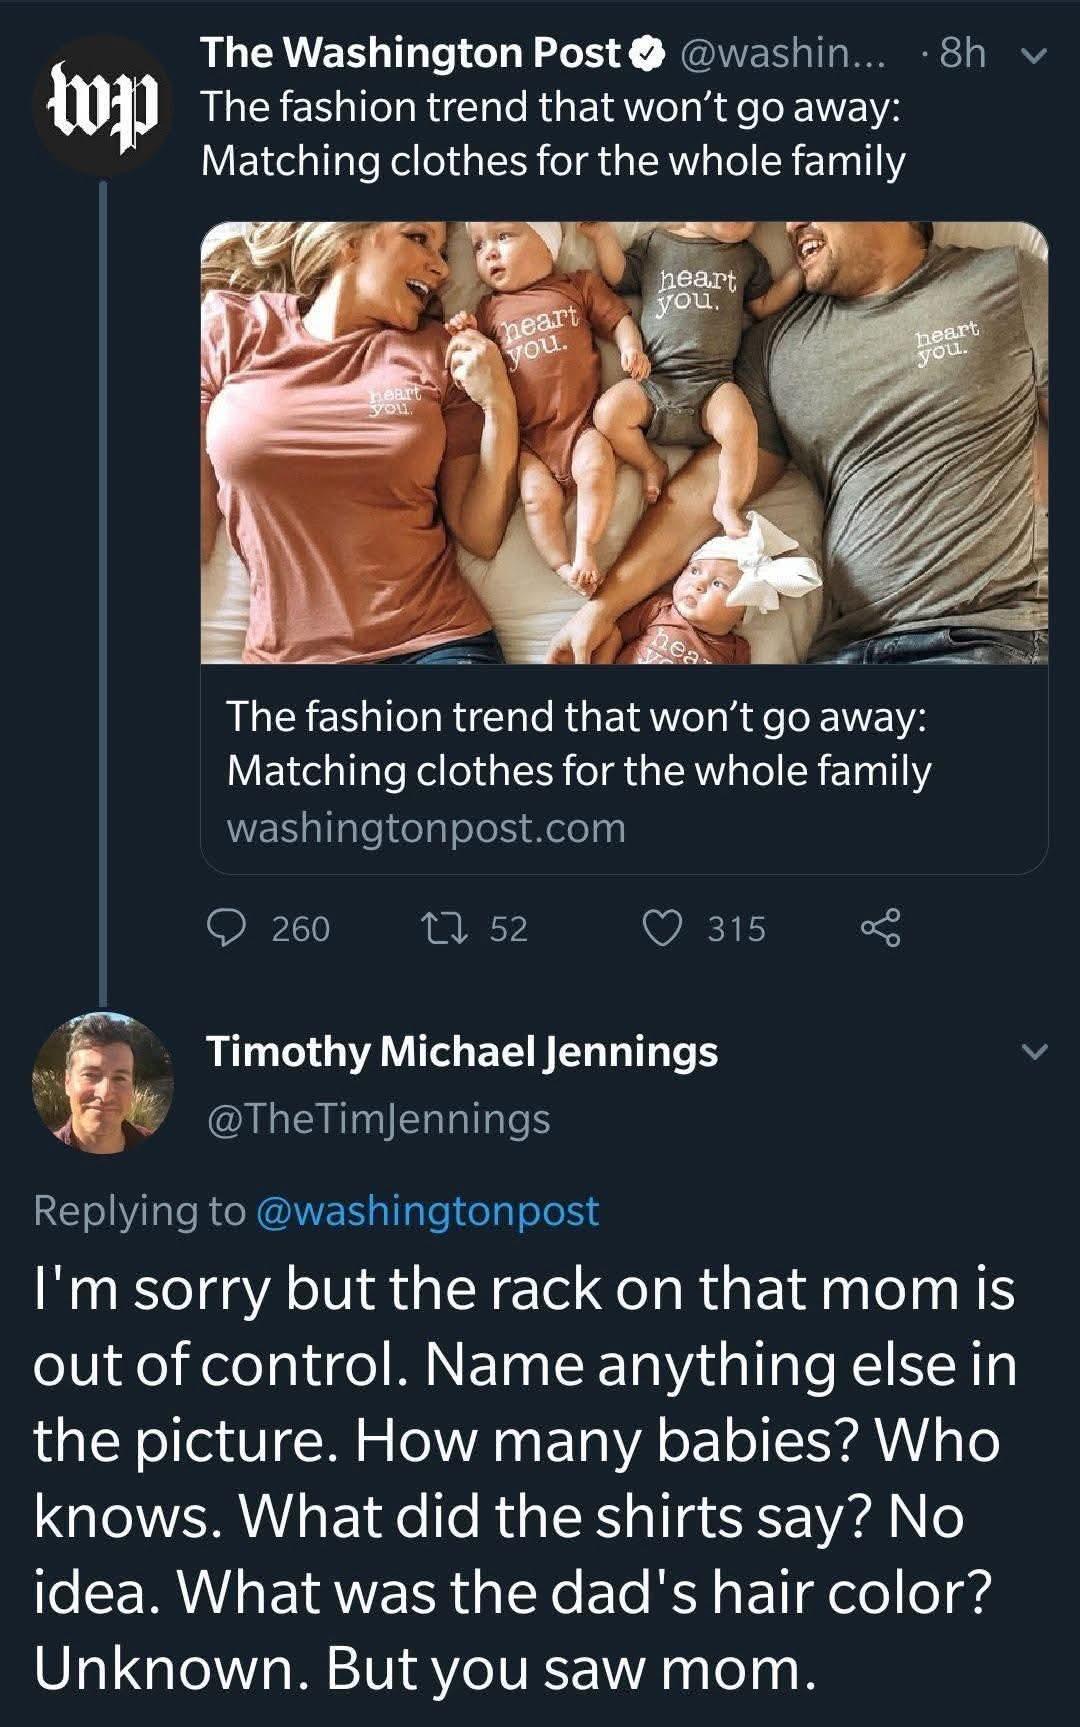
Task: Tap the share icon under the tweet
Action: 880,928
